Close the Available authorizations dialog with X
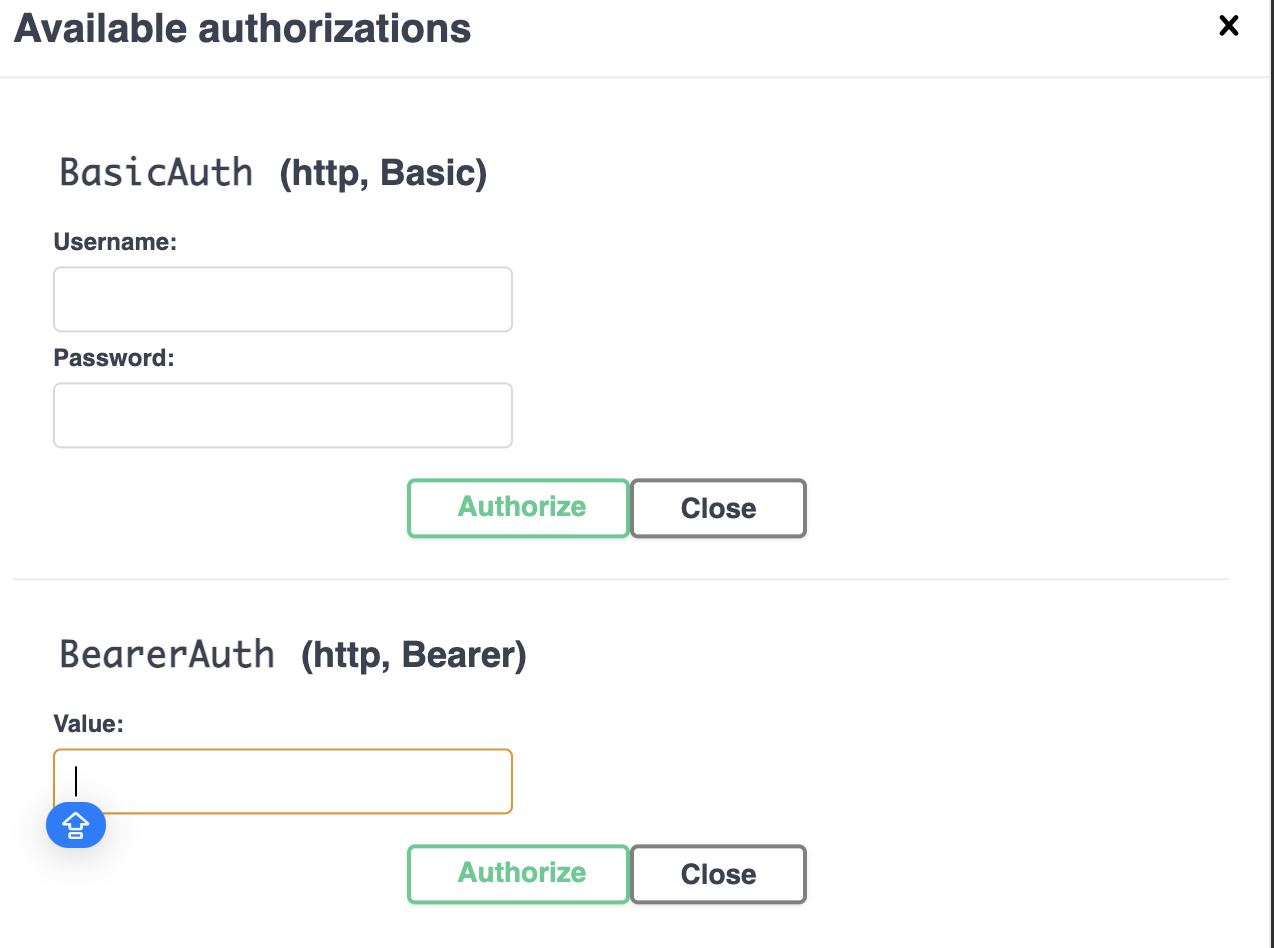The height and width of the screenshot is (948, 1274). coord(1229,26)
